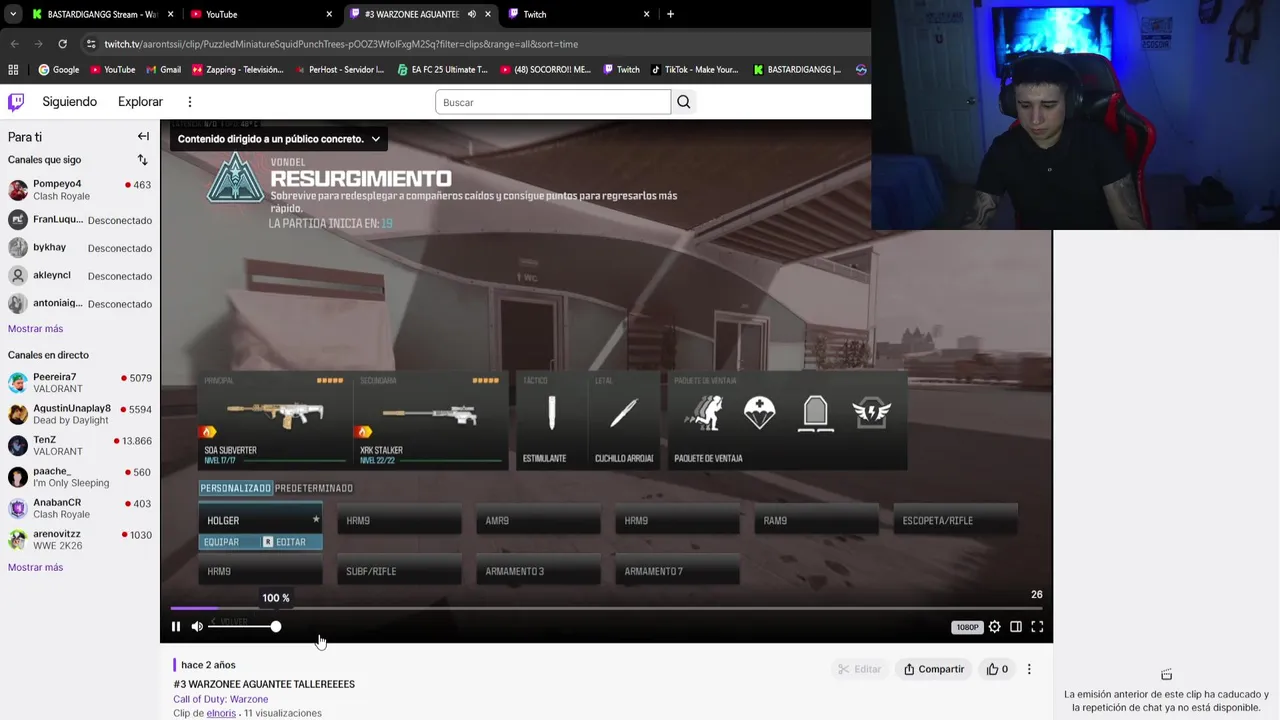The image size is (1280, 720).
Task: Open Peereira7 VALORANT stream
Action: click(80, 383)
